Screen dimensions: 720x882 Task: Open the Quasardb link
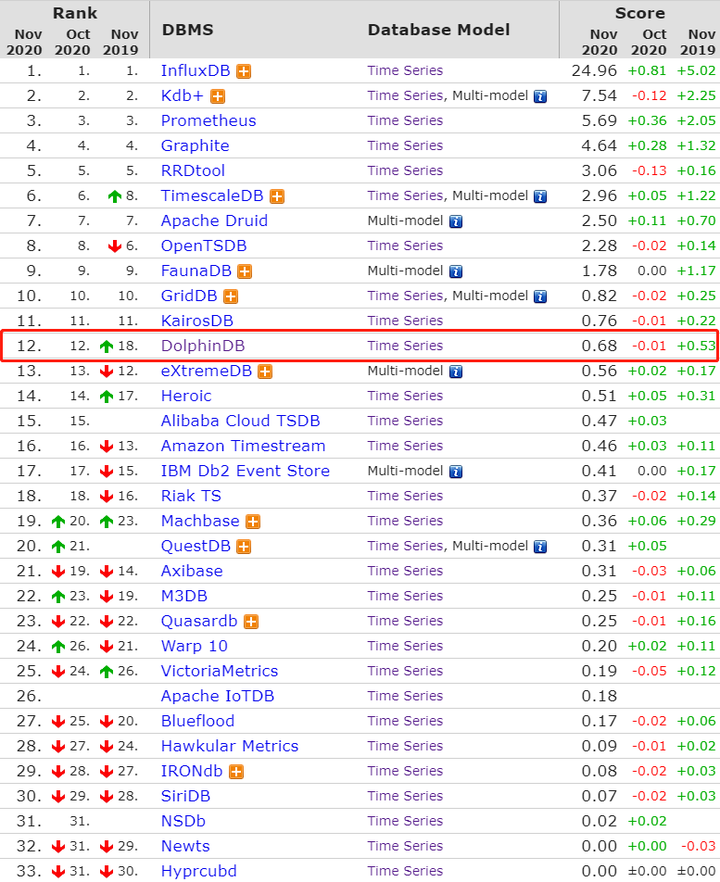[x=199, y=621]
